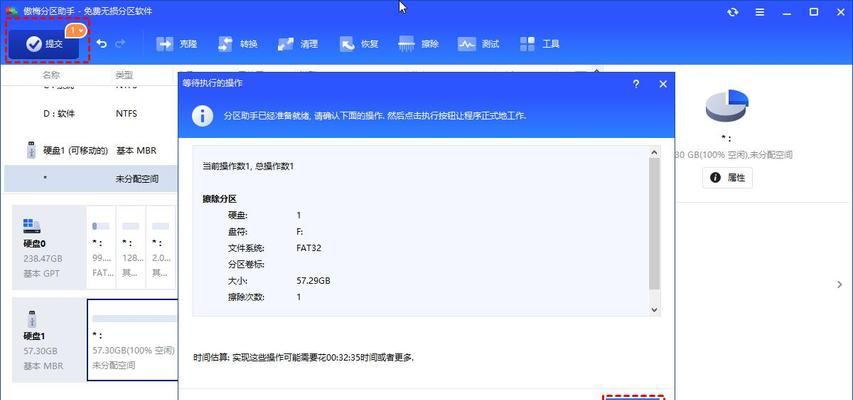
Task: Click the 57.29GB size value
Action: (x=313, y=280)
